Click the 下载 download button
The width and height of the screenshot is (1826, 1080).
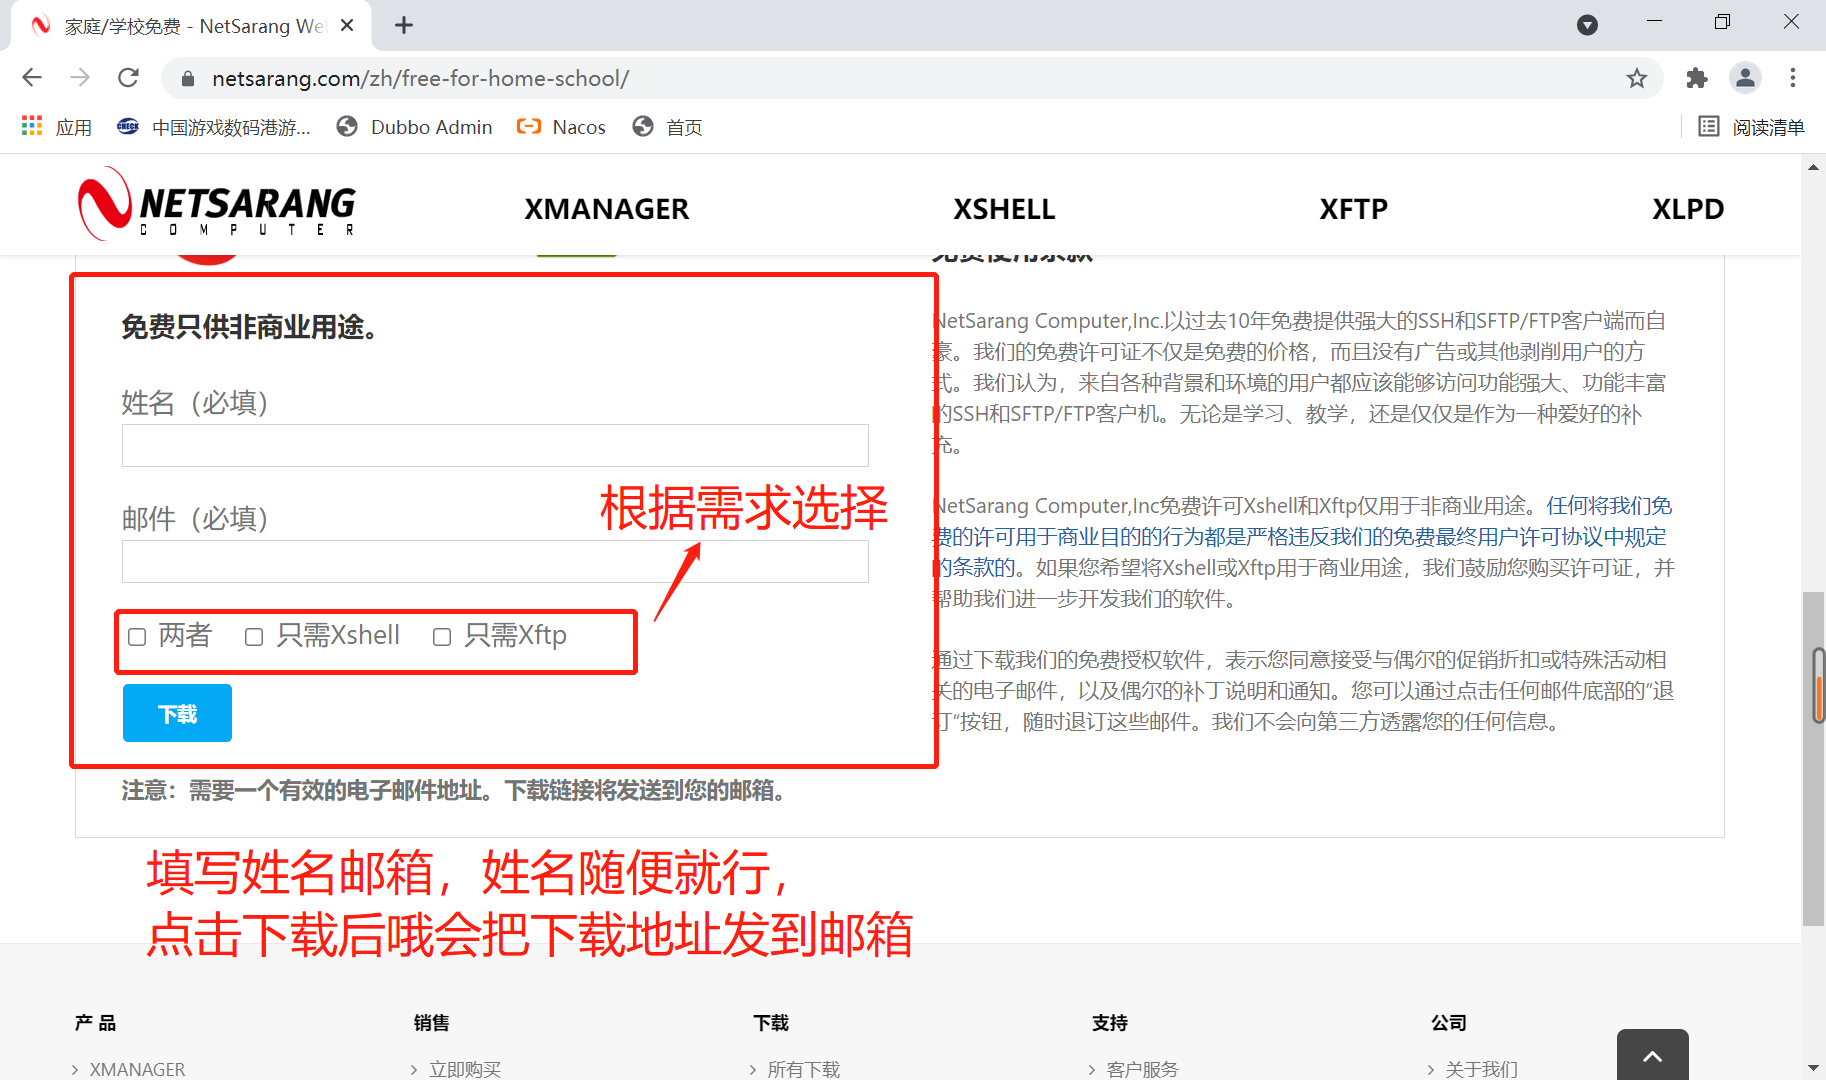click(x=177, y=713)
